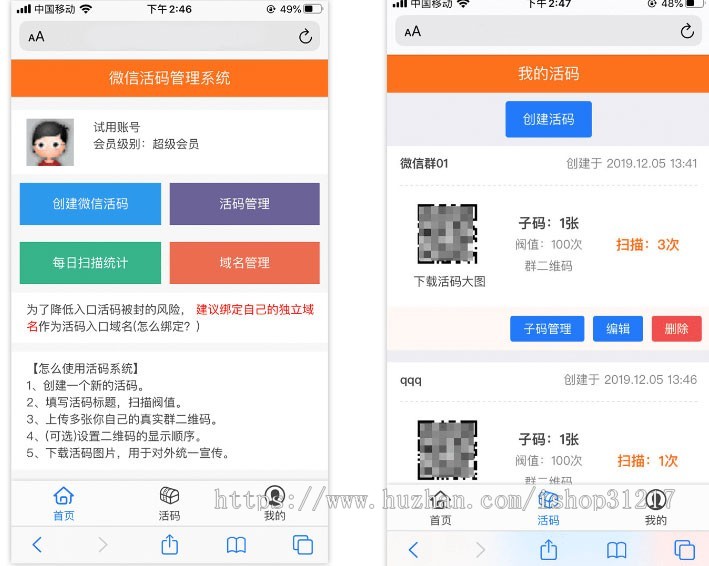Click 怎么绑定? link
The height and width of the screenshot is (566, 709).
tap(163, 326)
